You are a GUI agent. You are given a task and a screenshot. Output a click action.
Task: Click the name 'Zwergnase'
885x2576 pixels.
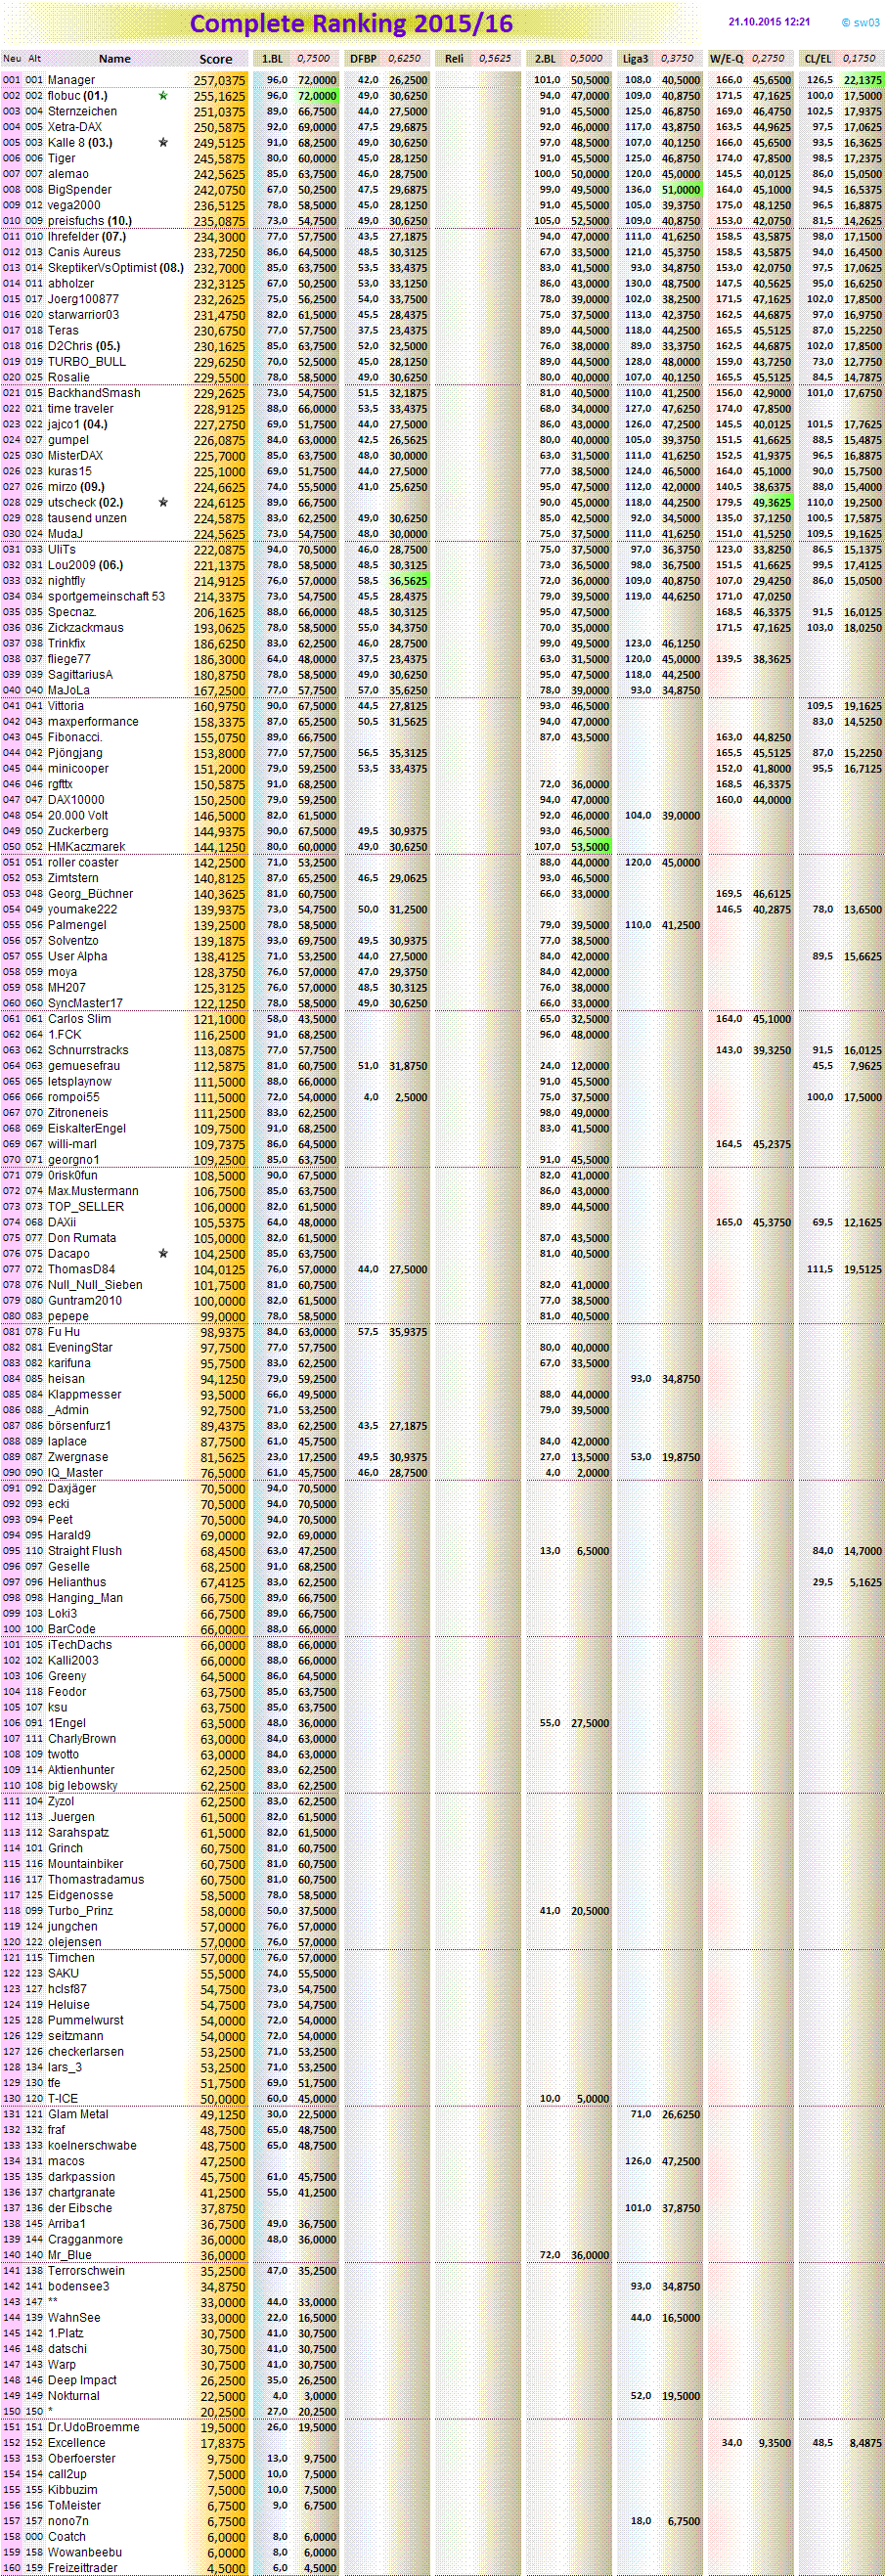78,1457
